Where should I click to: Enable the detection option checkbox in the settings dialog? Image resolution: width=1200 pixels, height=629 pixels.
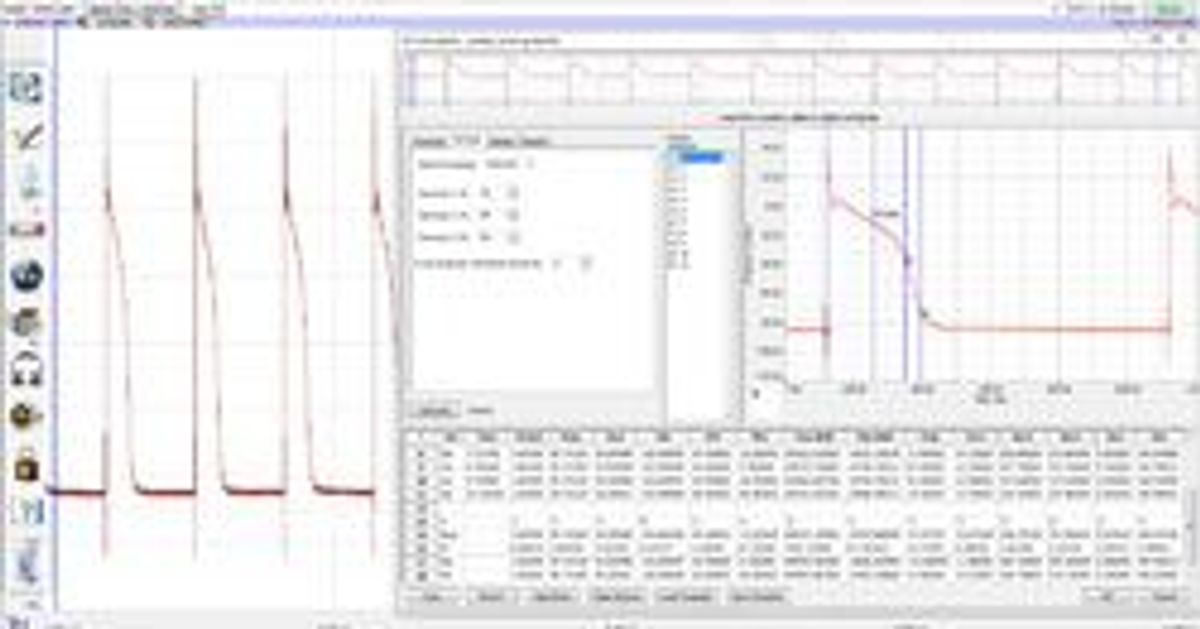click(558, 263)
